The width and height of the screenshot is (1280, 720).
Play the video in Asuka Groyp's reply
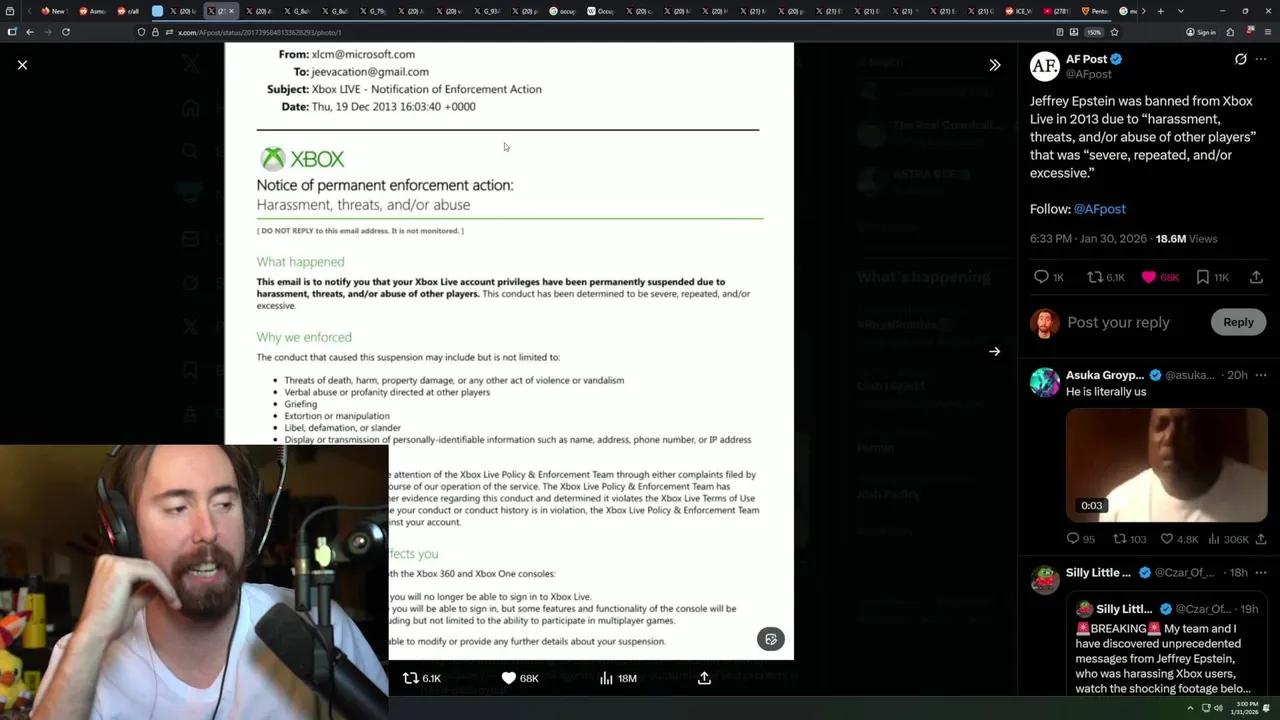(1166, 465)
